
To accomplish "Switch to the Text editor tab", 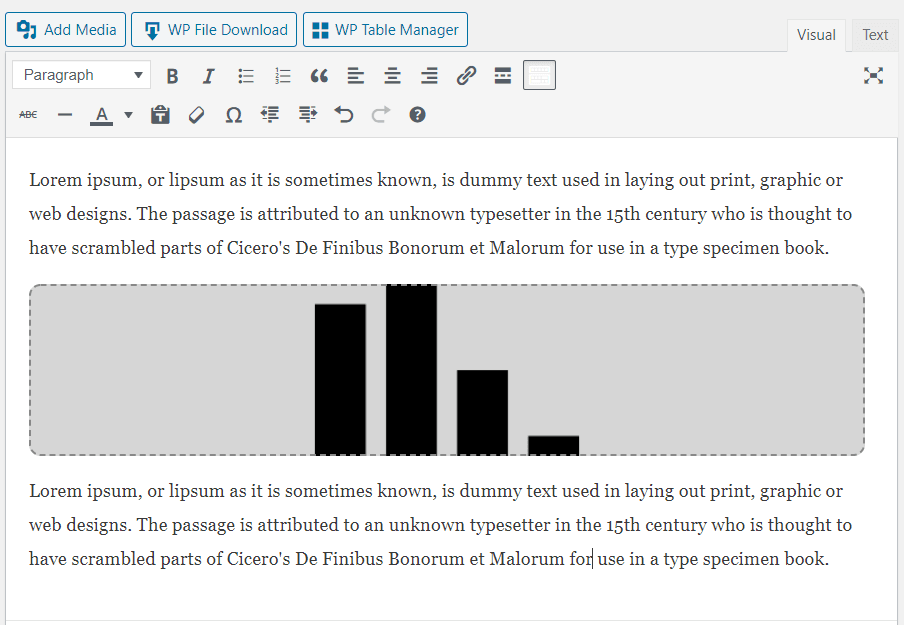I will (x=875, y=35).
